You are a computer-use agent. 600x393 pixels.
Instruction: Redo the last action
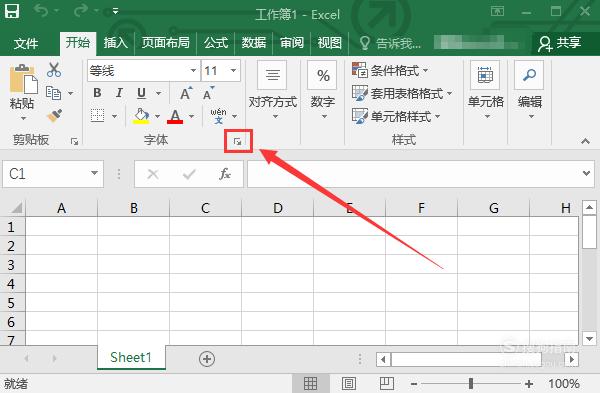pos(81,11)
